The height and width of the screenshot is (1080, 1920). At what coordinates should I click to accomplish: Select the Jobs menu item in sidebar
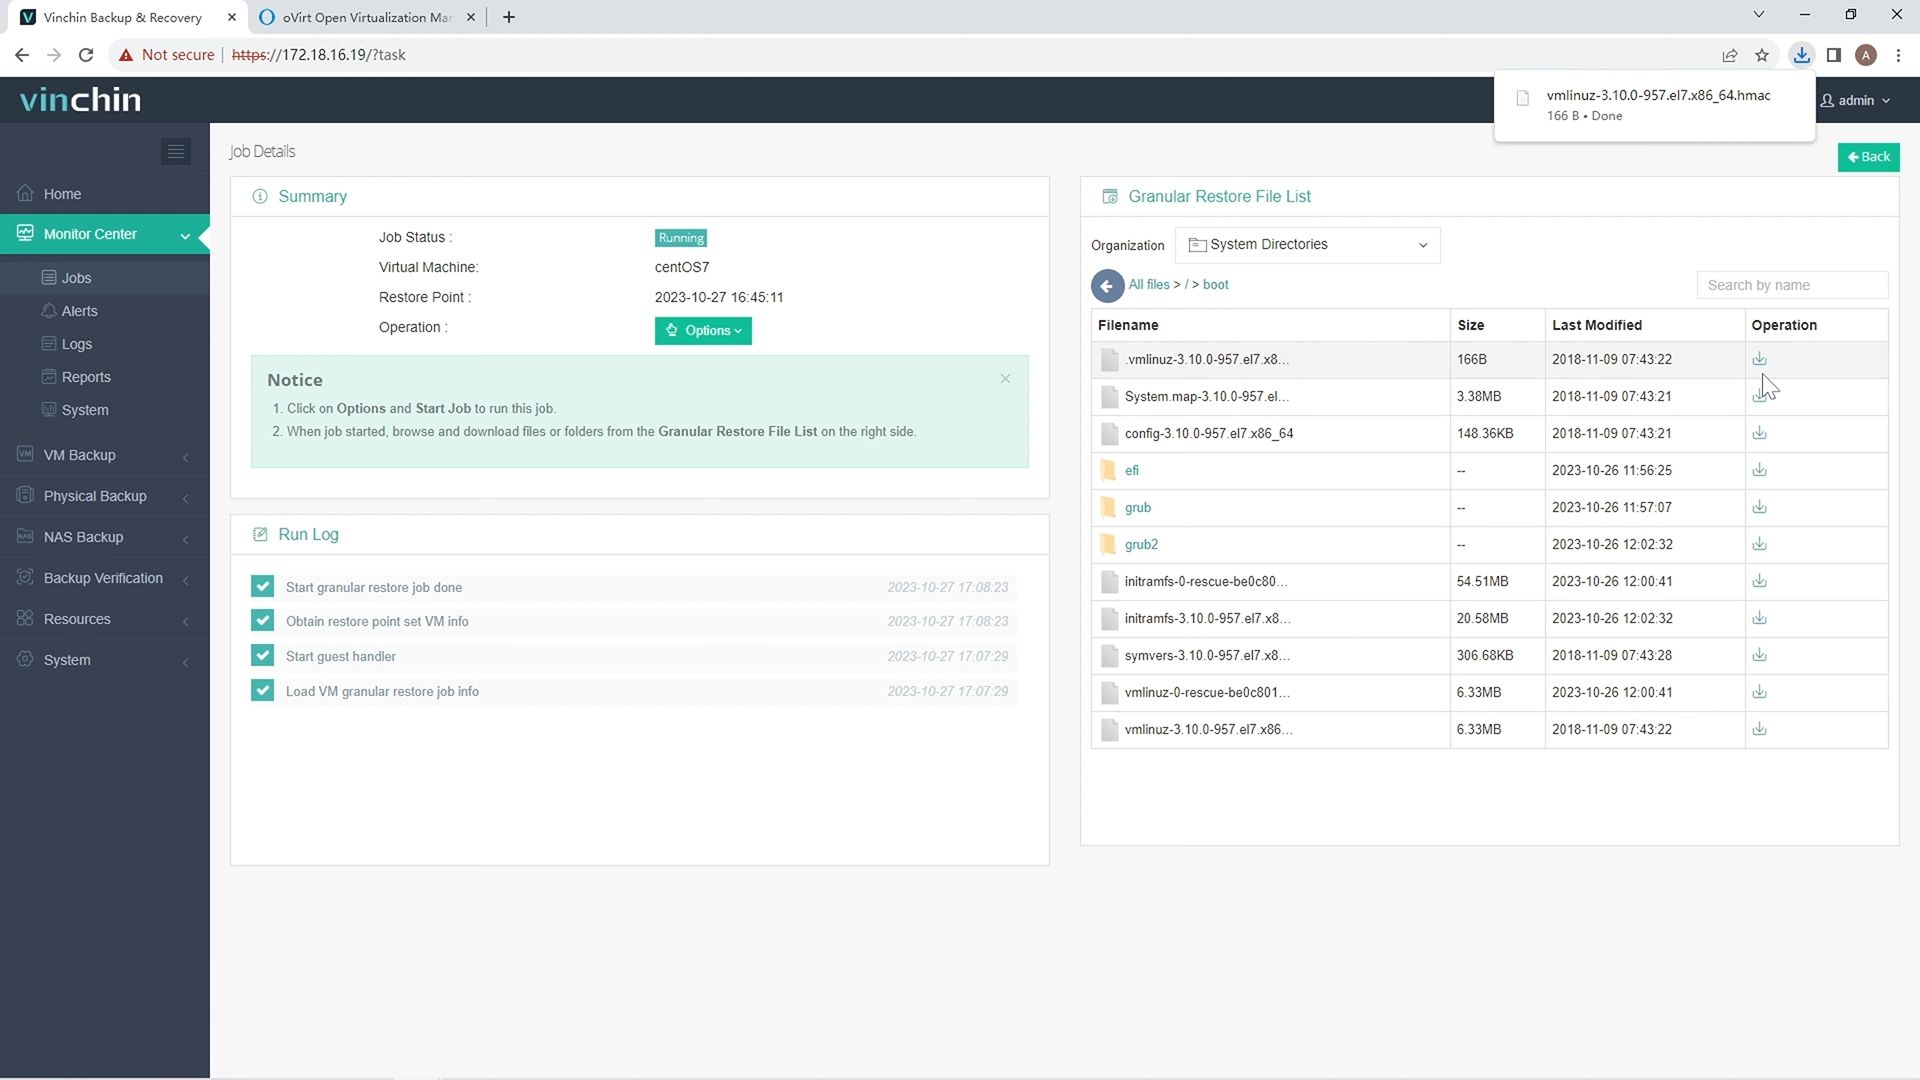pos(75,277)
